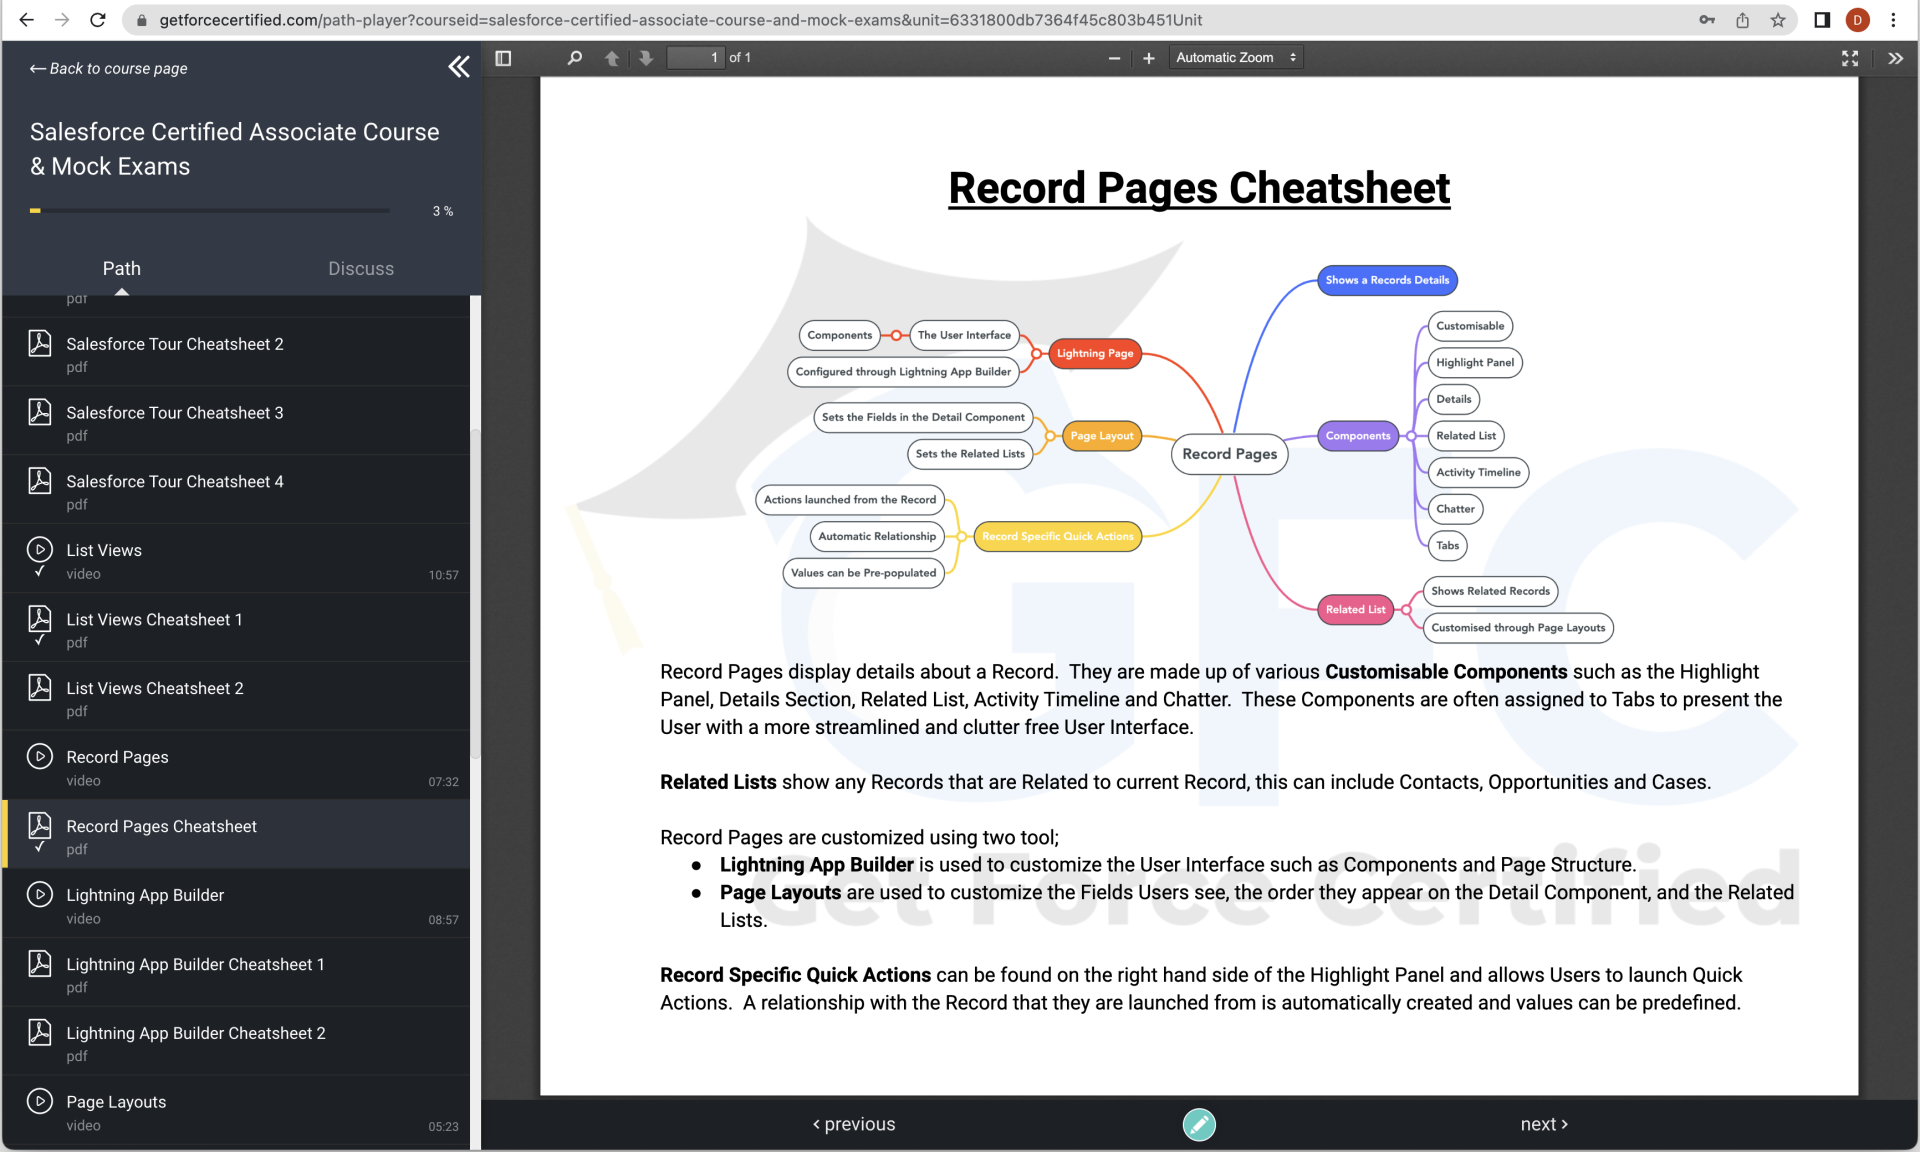Click the expand to fullscreen icon
This screenshot has height=1152, width=1920.
tap(1850, 58)
